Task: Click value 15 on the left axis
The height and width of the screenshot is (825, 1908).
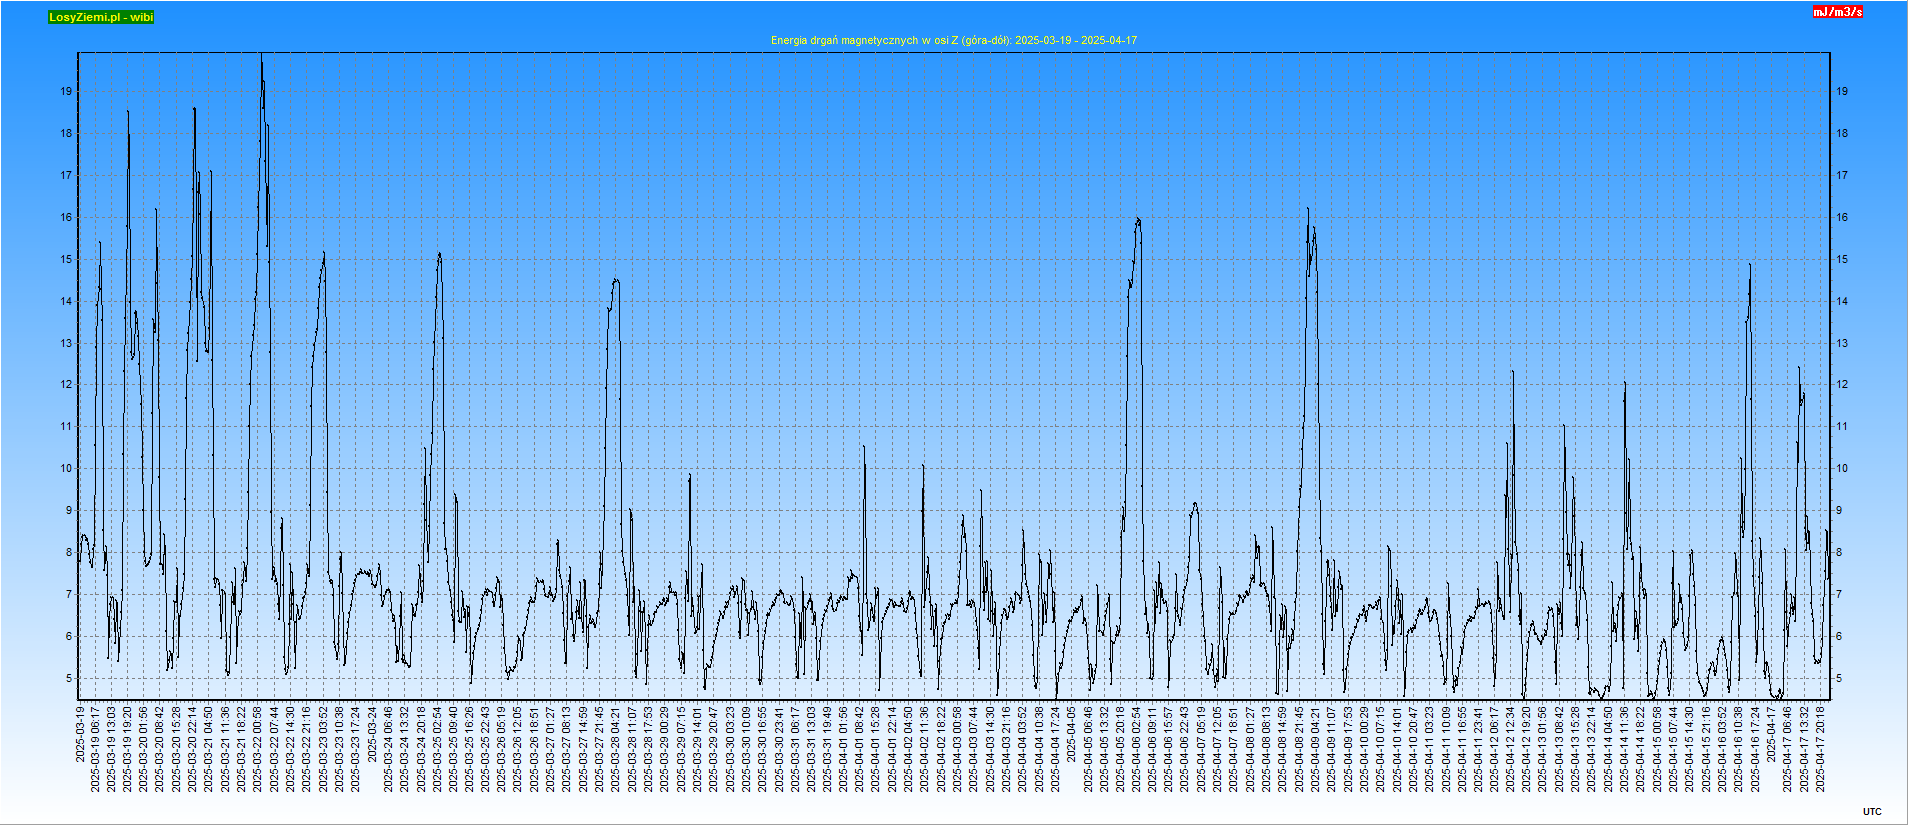Action: click(x=66, y=259)
